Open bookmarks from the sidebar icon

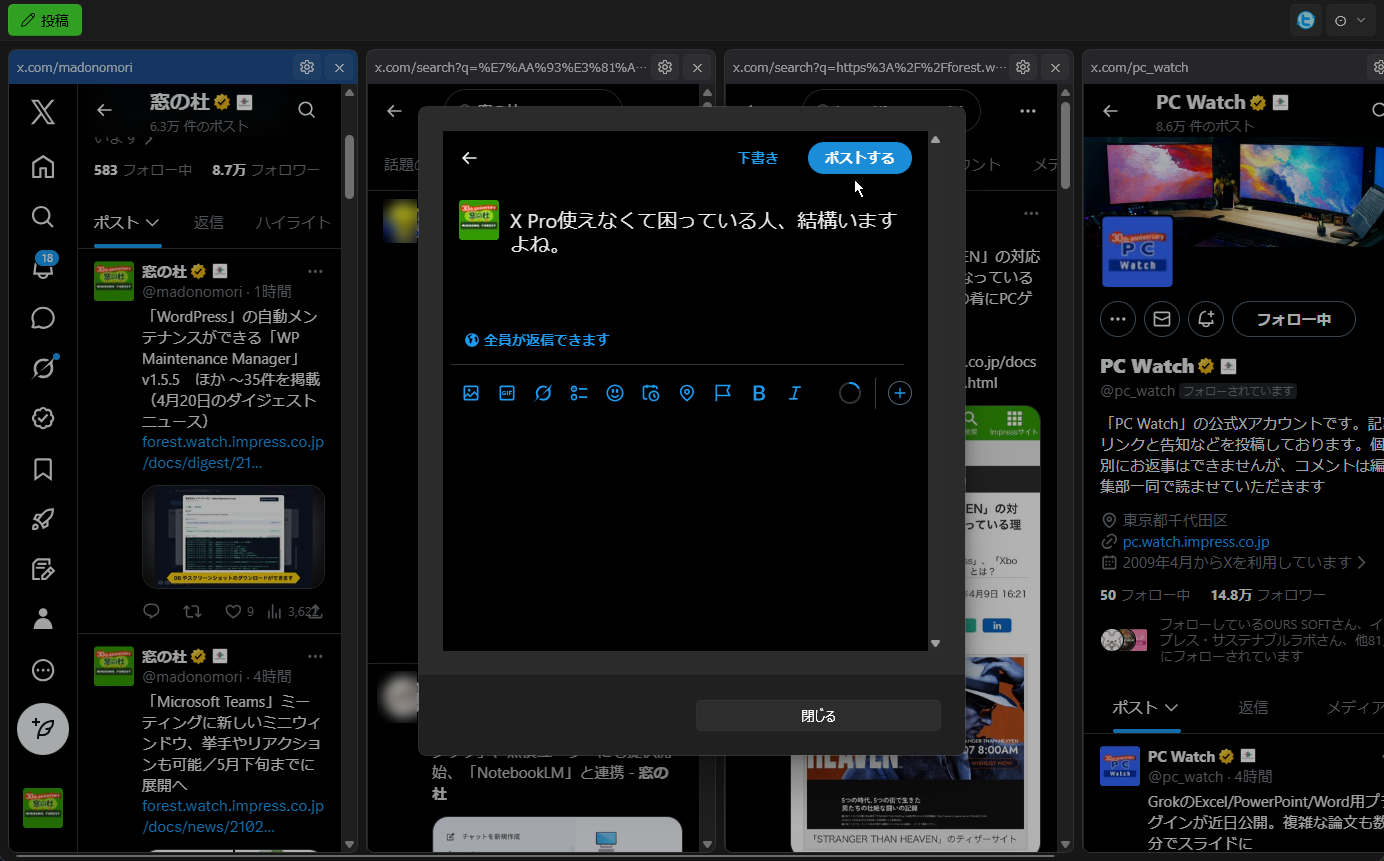pos(42,469)
